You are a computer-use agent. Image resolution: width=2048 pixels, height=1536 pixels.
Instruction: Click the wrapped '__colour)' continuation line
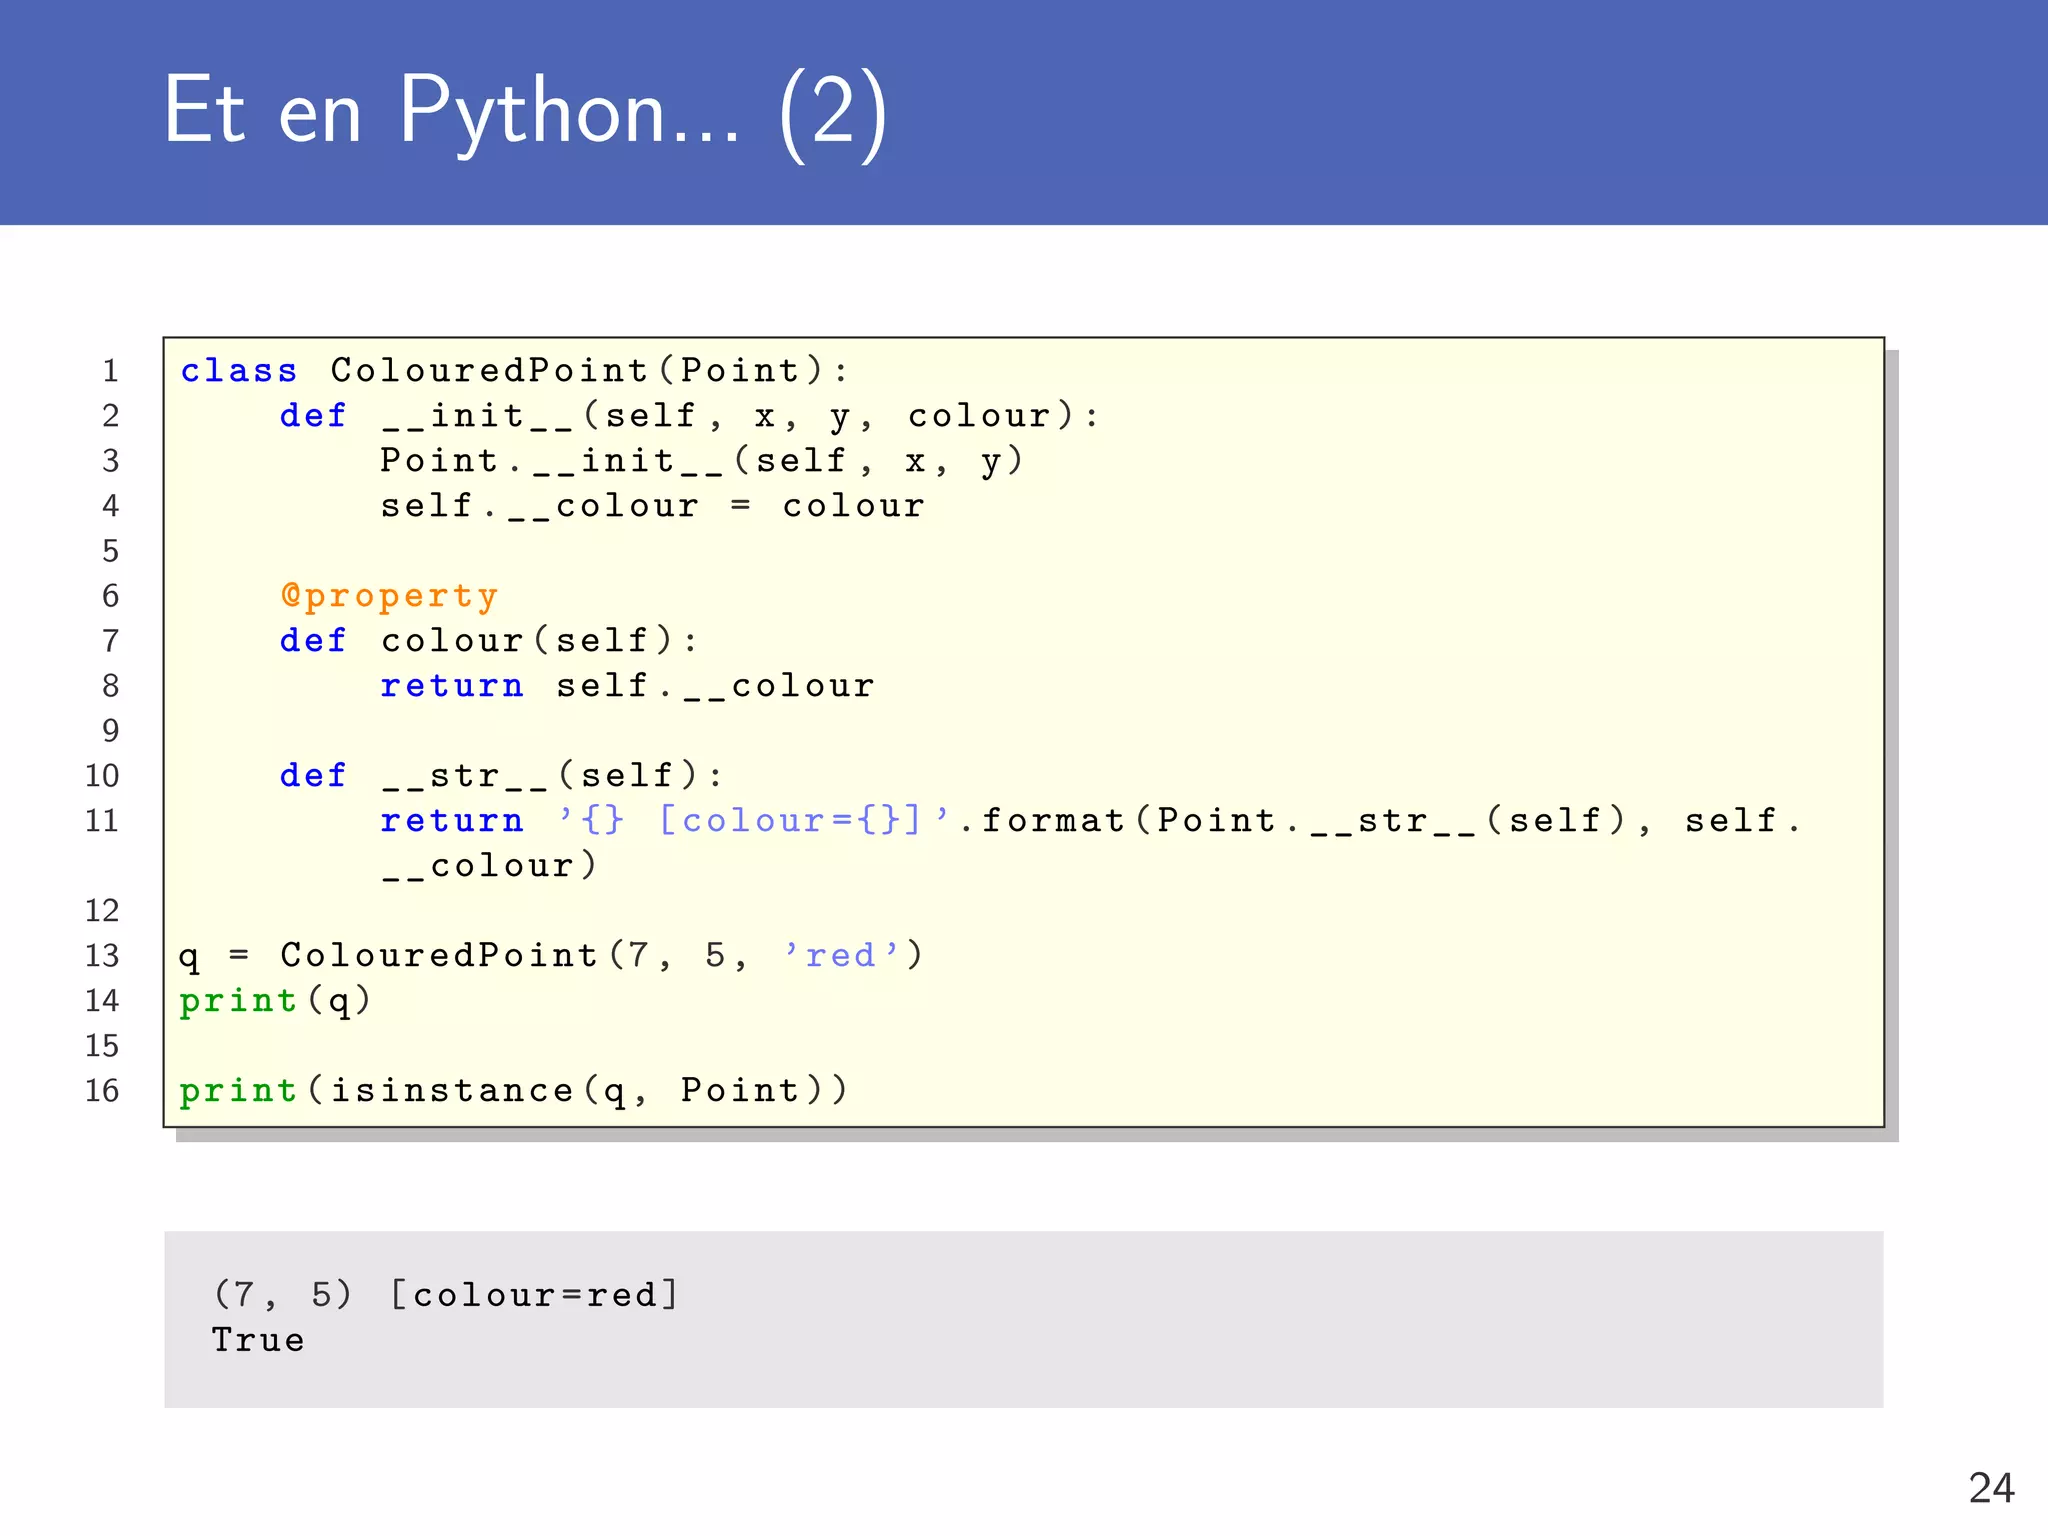pyautogui.click(x=489, y=866)
